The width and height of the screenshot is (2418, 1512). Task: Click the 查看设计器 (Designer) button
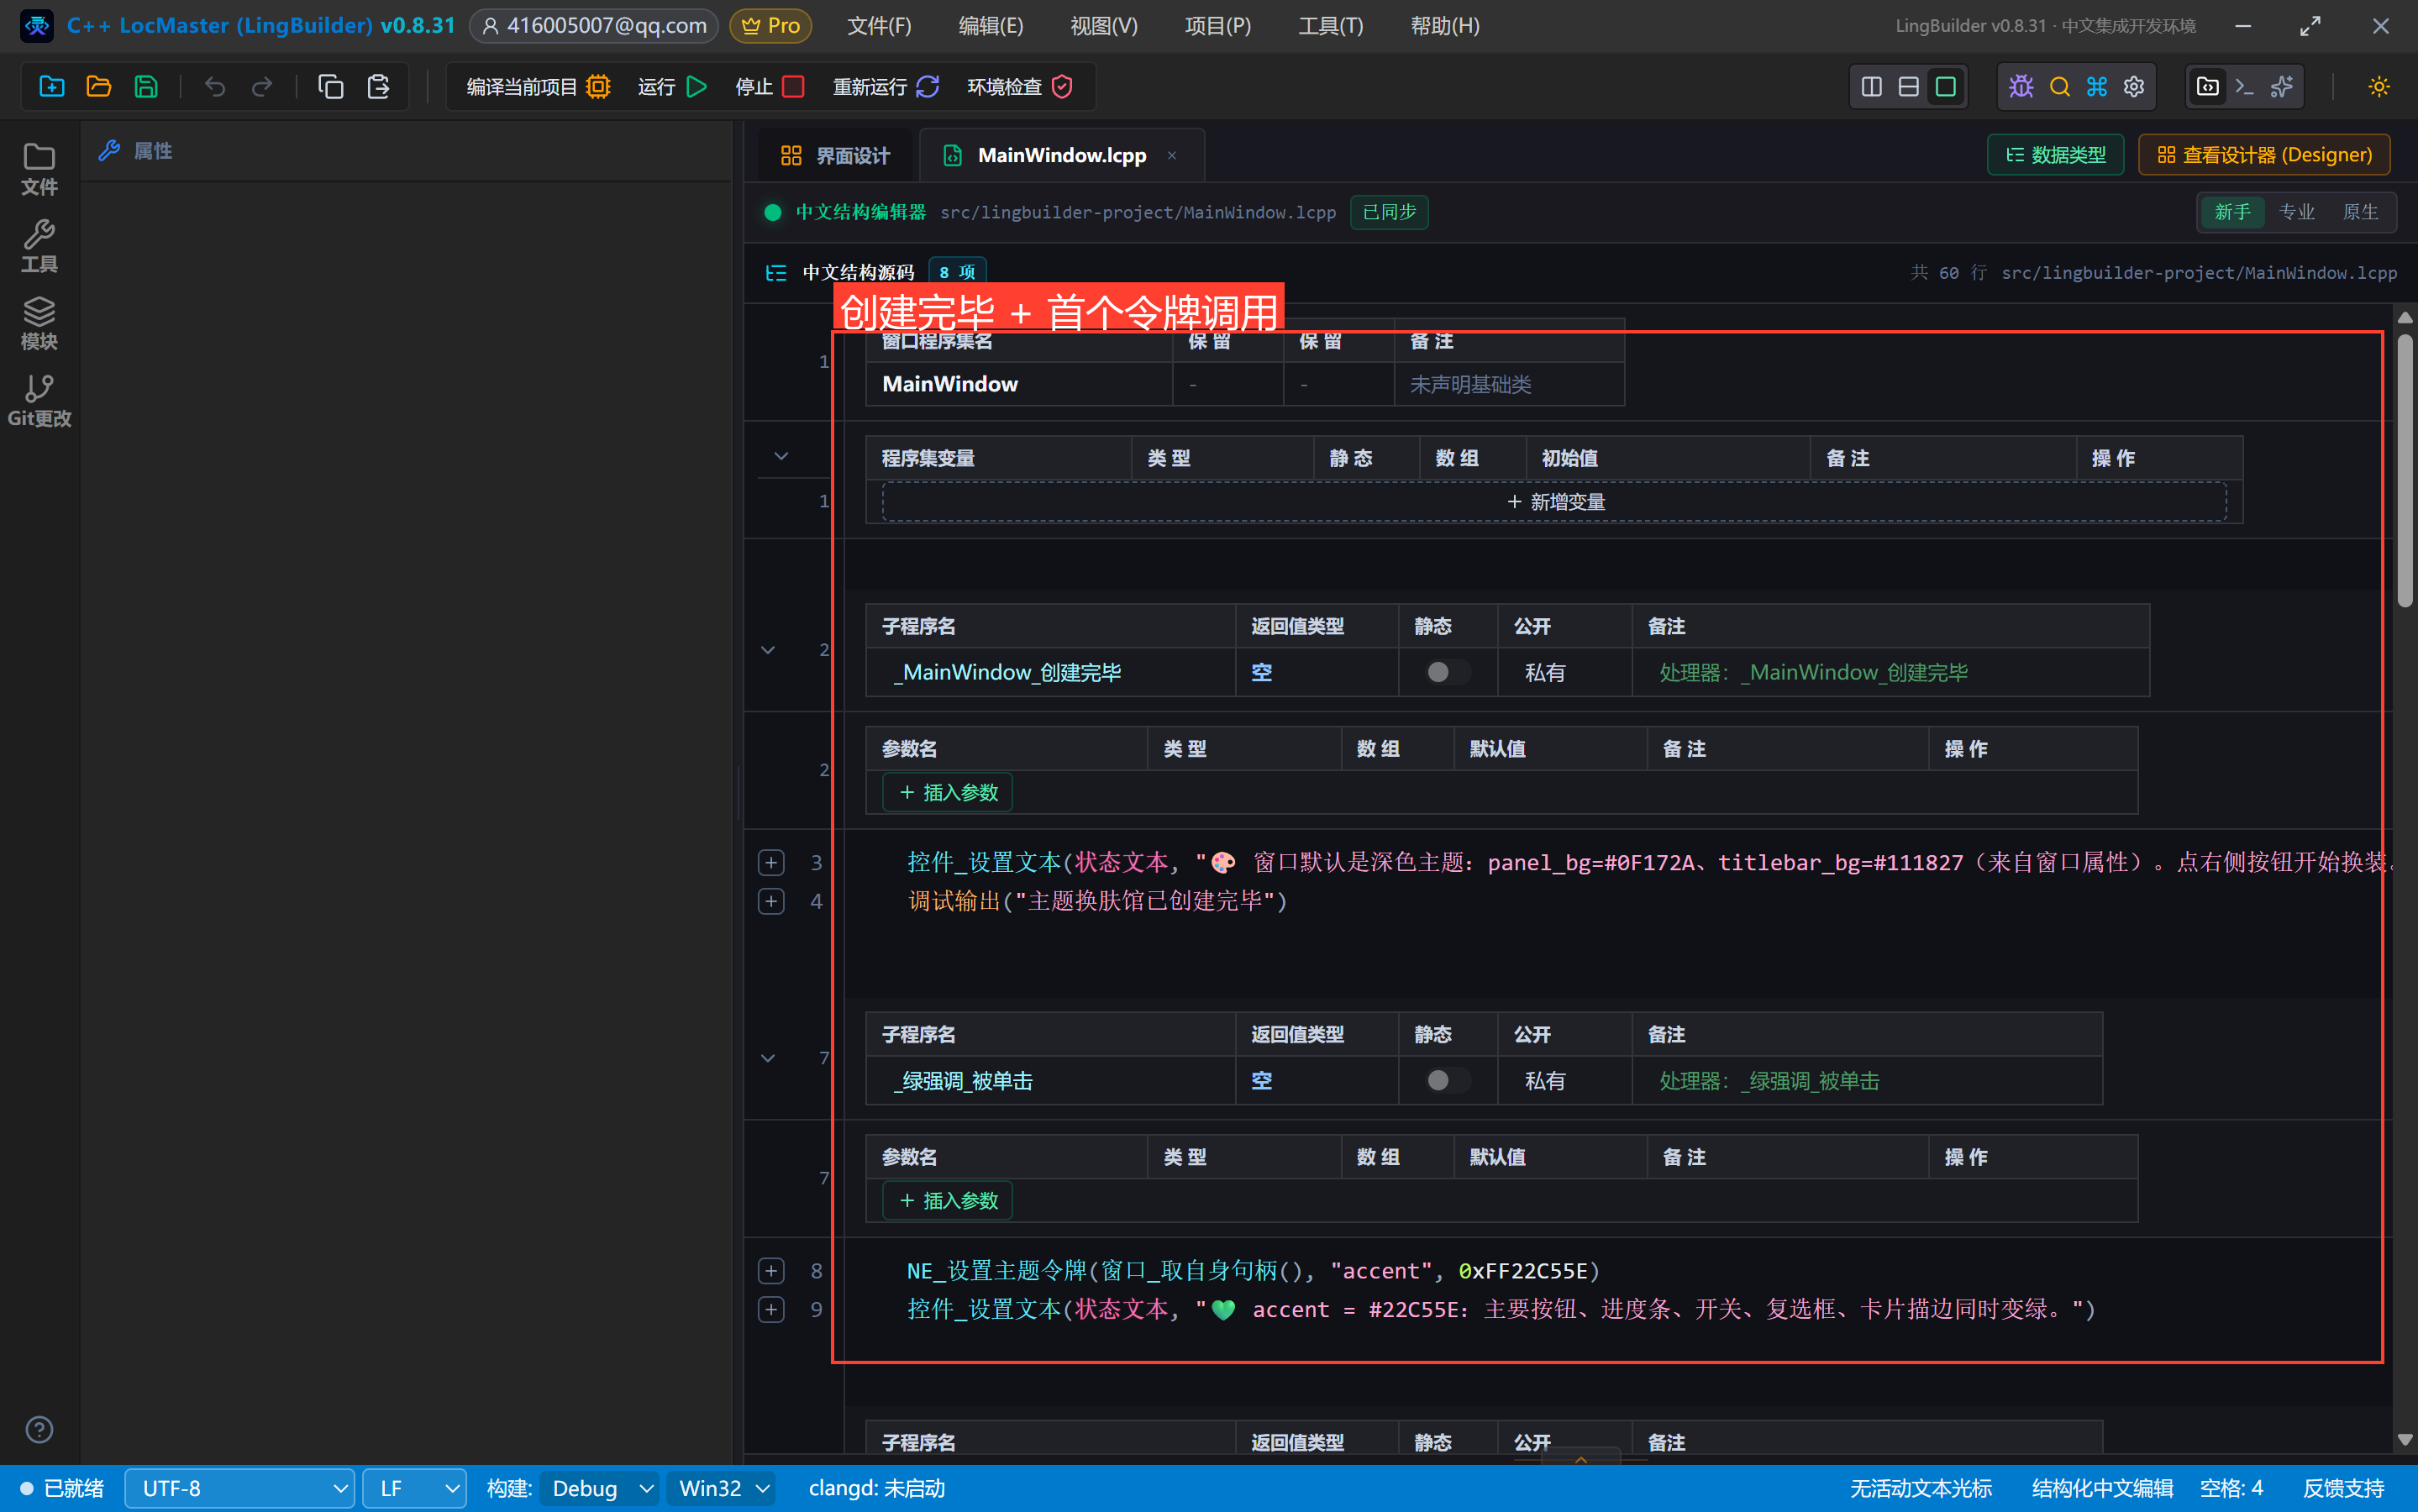click(x=2264, y=155)
